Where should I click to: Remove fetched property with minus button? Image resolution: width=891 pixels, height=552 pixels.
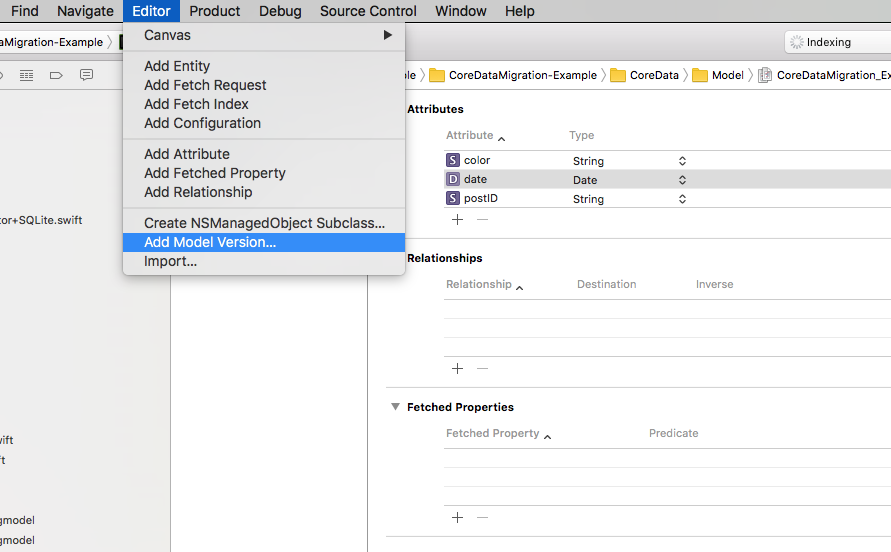[482, 518]
